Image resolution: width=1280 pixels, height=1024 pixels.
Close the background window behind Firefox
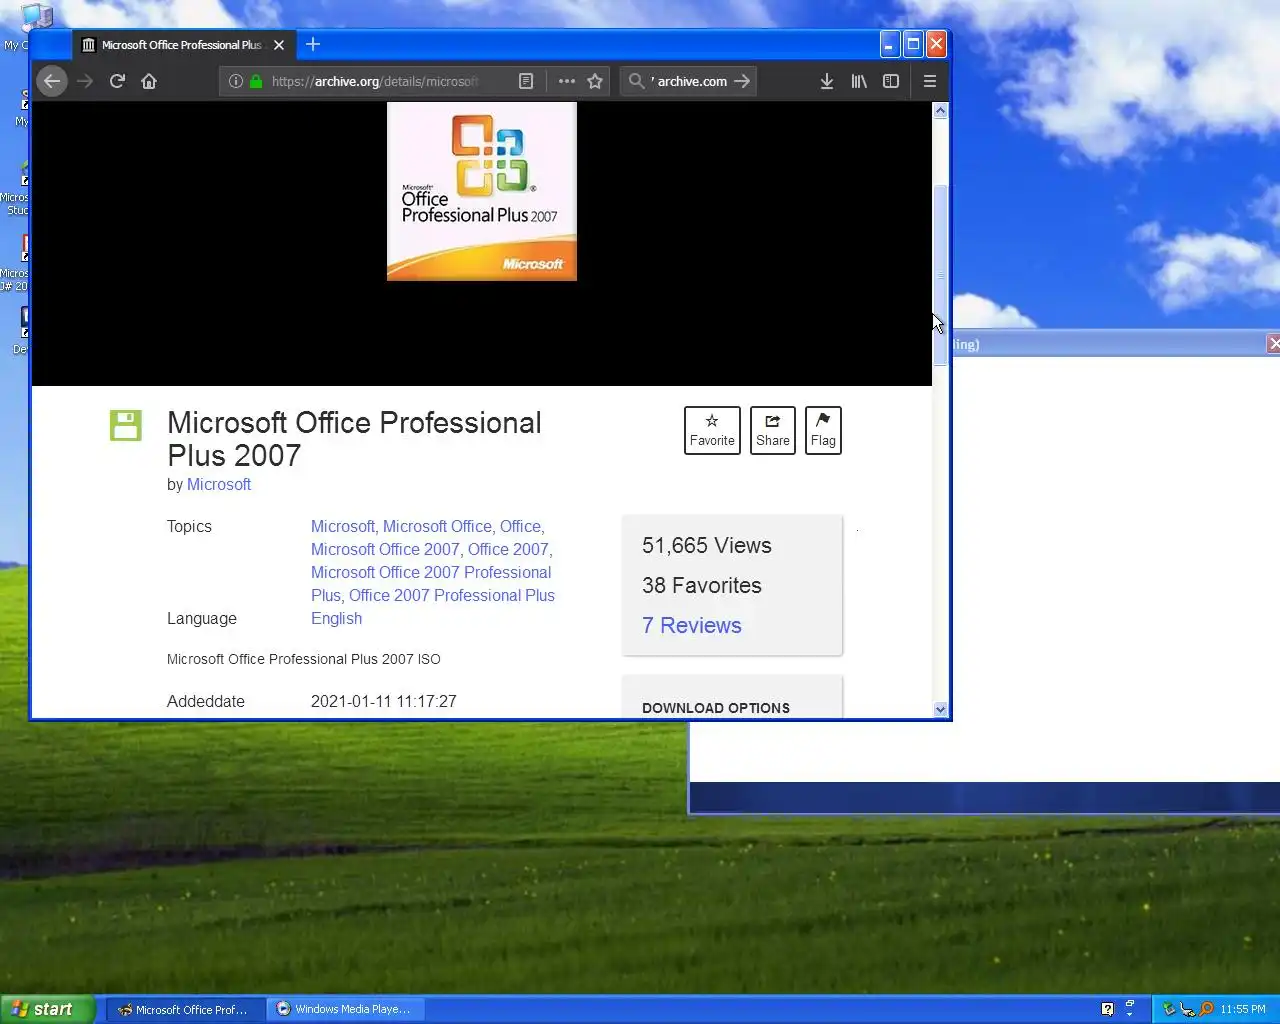[1273, 344]
